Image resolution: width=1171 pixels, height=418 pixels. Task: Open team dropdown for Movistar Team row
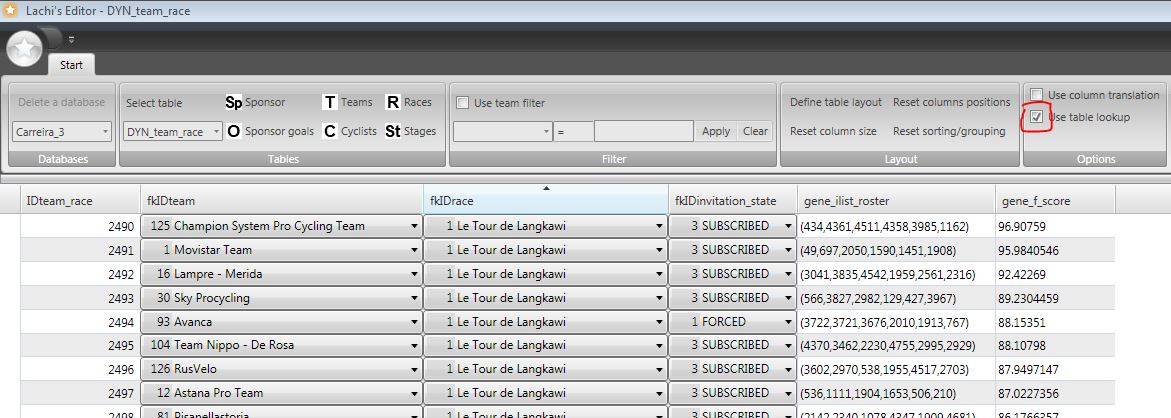pyautogui.click(x=414, y=250)
